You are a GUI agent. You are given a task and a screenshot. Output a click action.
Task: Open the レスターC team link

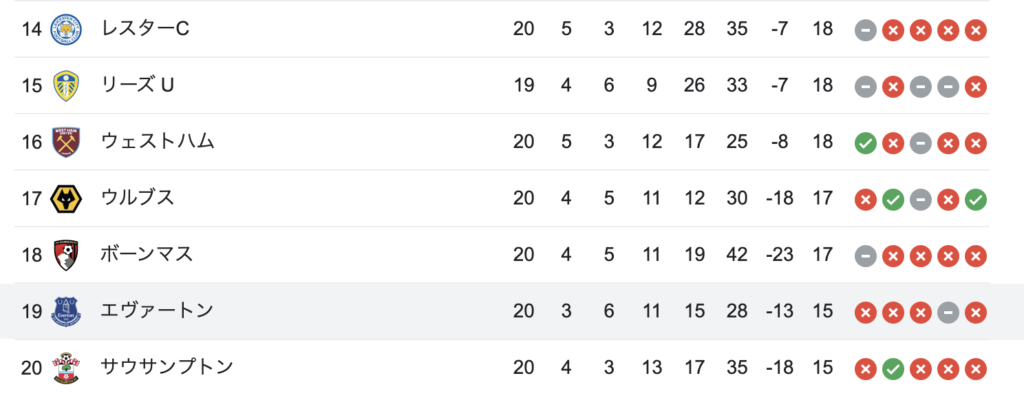pos(145,29)
